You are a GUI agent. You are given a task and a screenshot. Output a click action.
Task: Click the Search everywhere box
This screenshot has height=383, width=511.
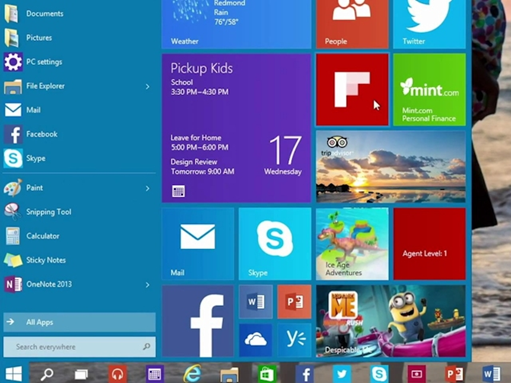coord(79,347)
